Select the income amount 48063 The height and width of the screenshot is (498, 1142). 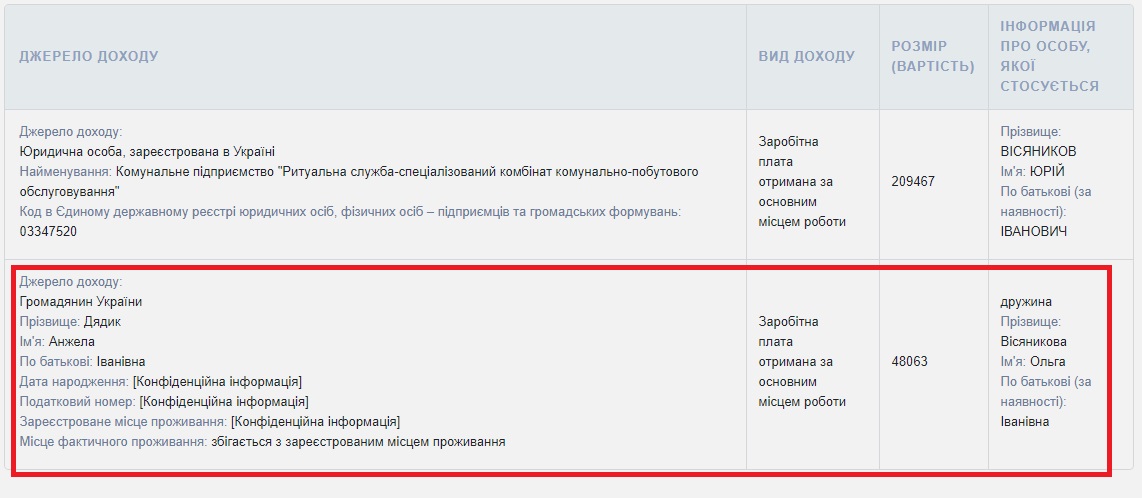pos(910,361)
